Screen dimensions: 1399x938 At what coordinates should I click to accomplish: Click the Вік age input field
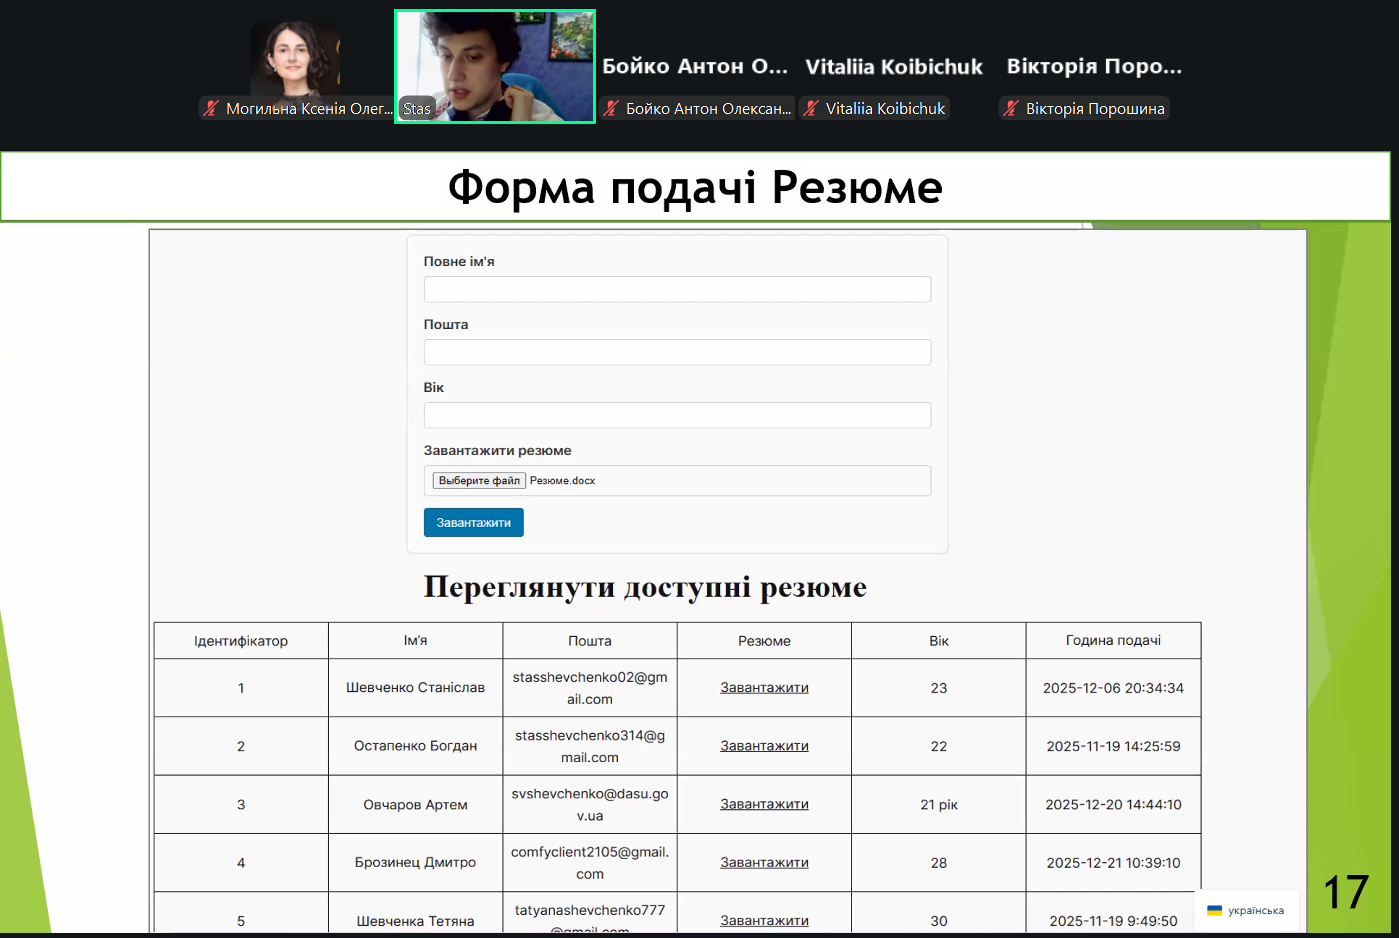click(x=677, y=416)
